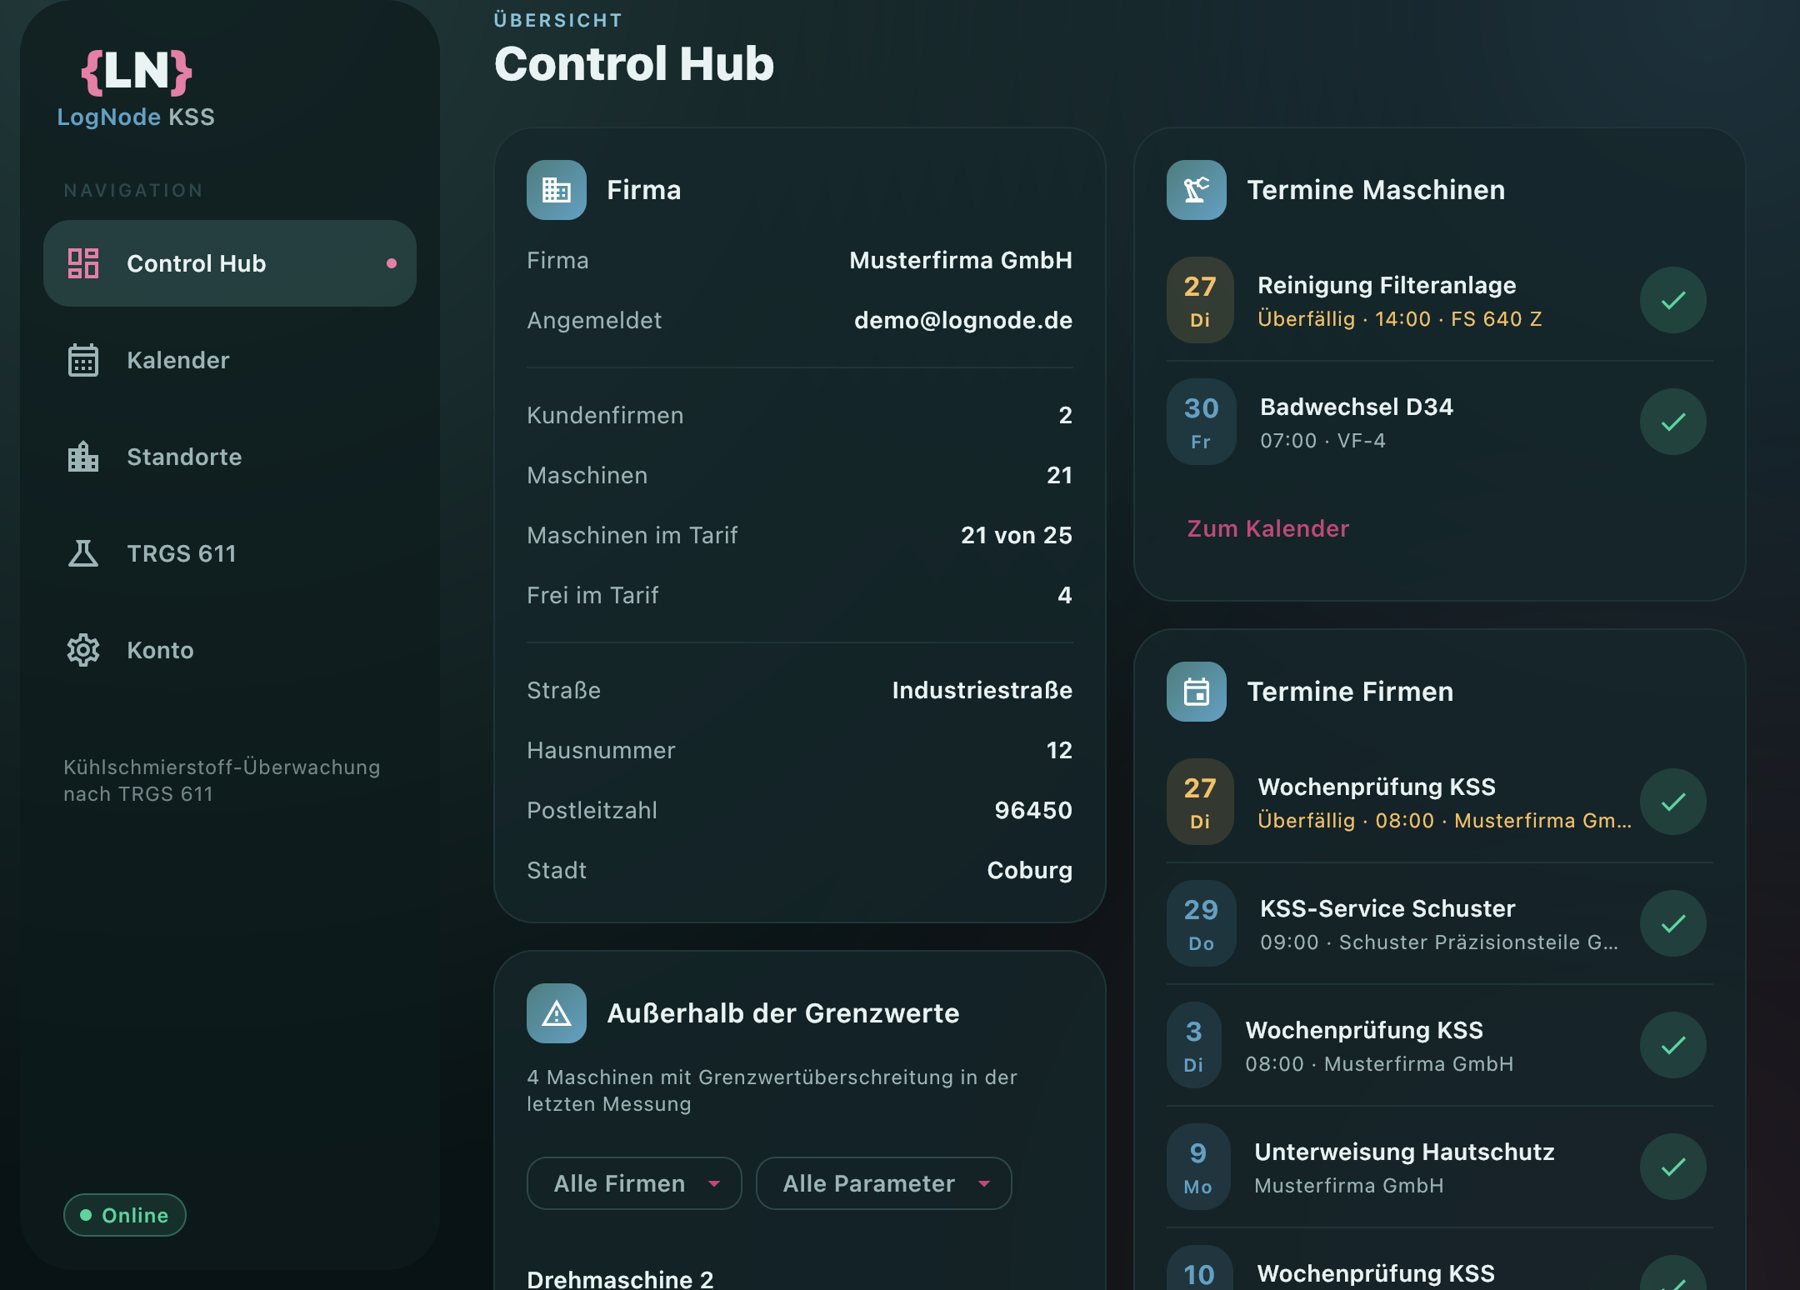Click the 9 Mo date badge
1800x1290 pixels.
click(x=1198, y=1167)
